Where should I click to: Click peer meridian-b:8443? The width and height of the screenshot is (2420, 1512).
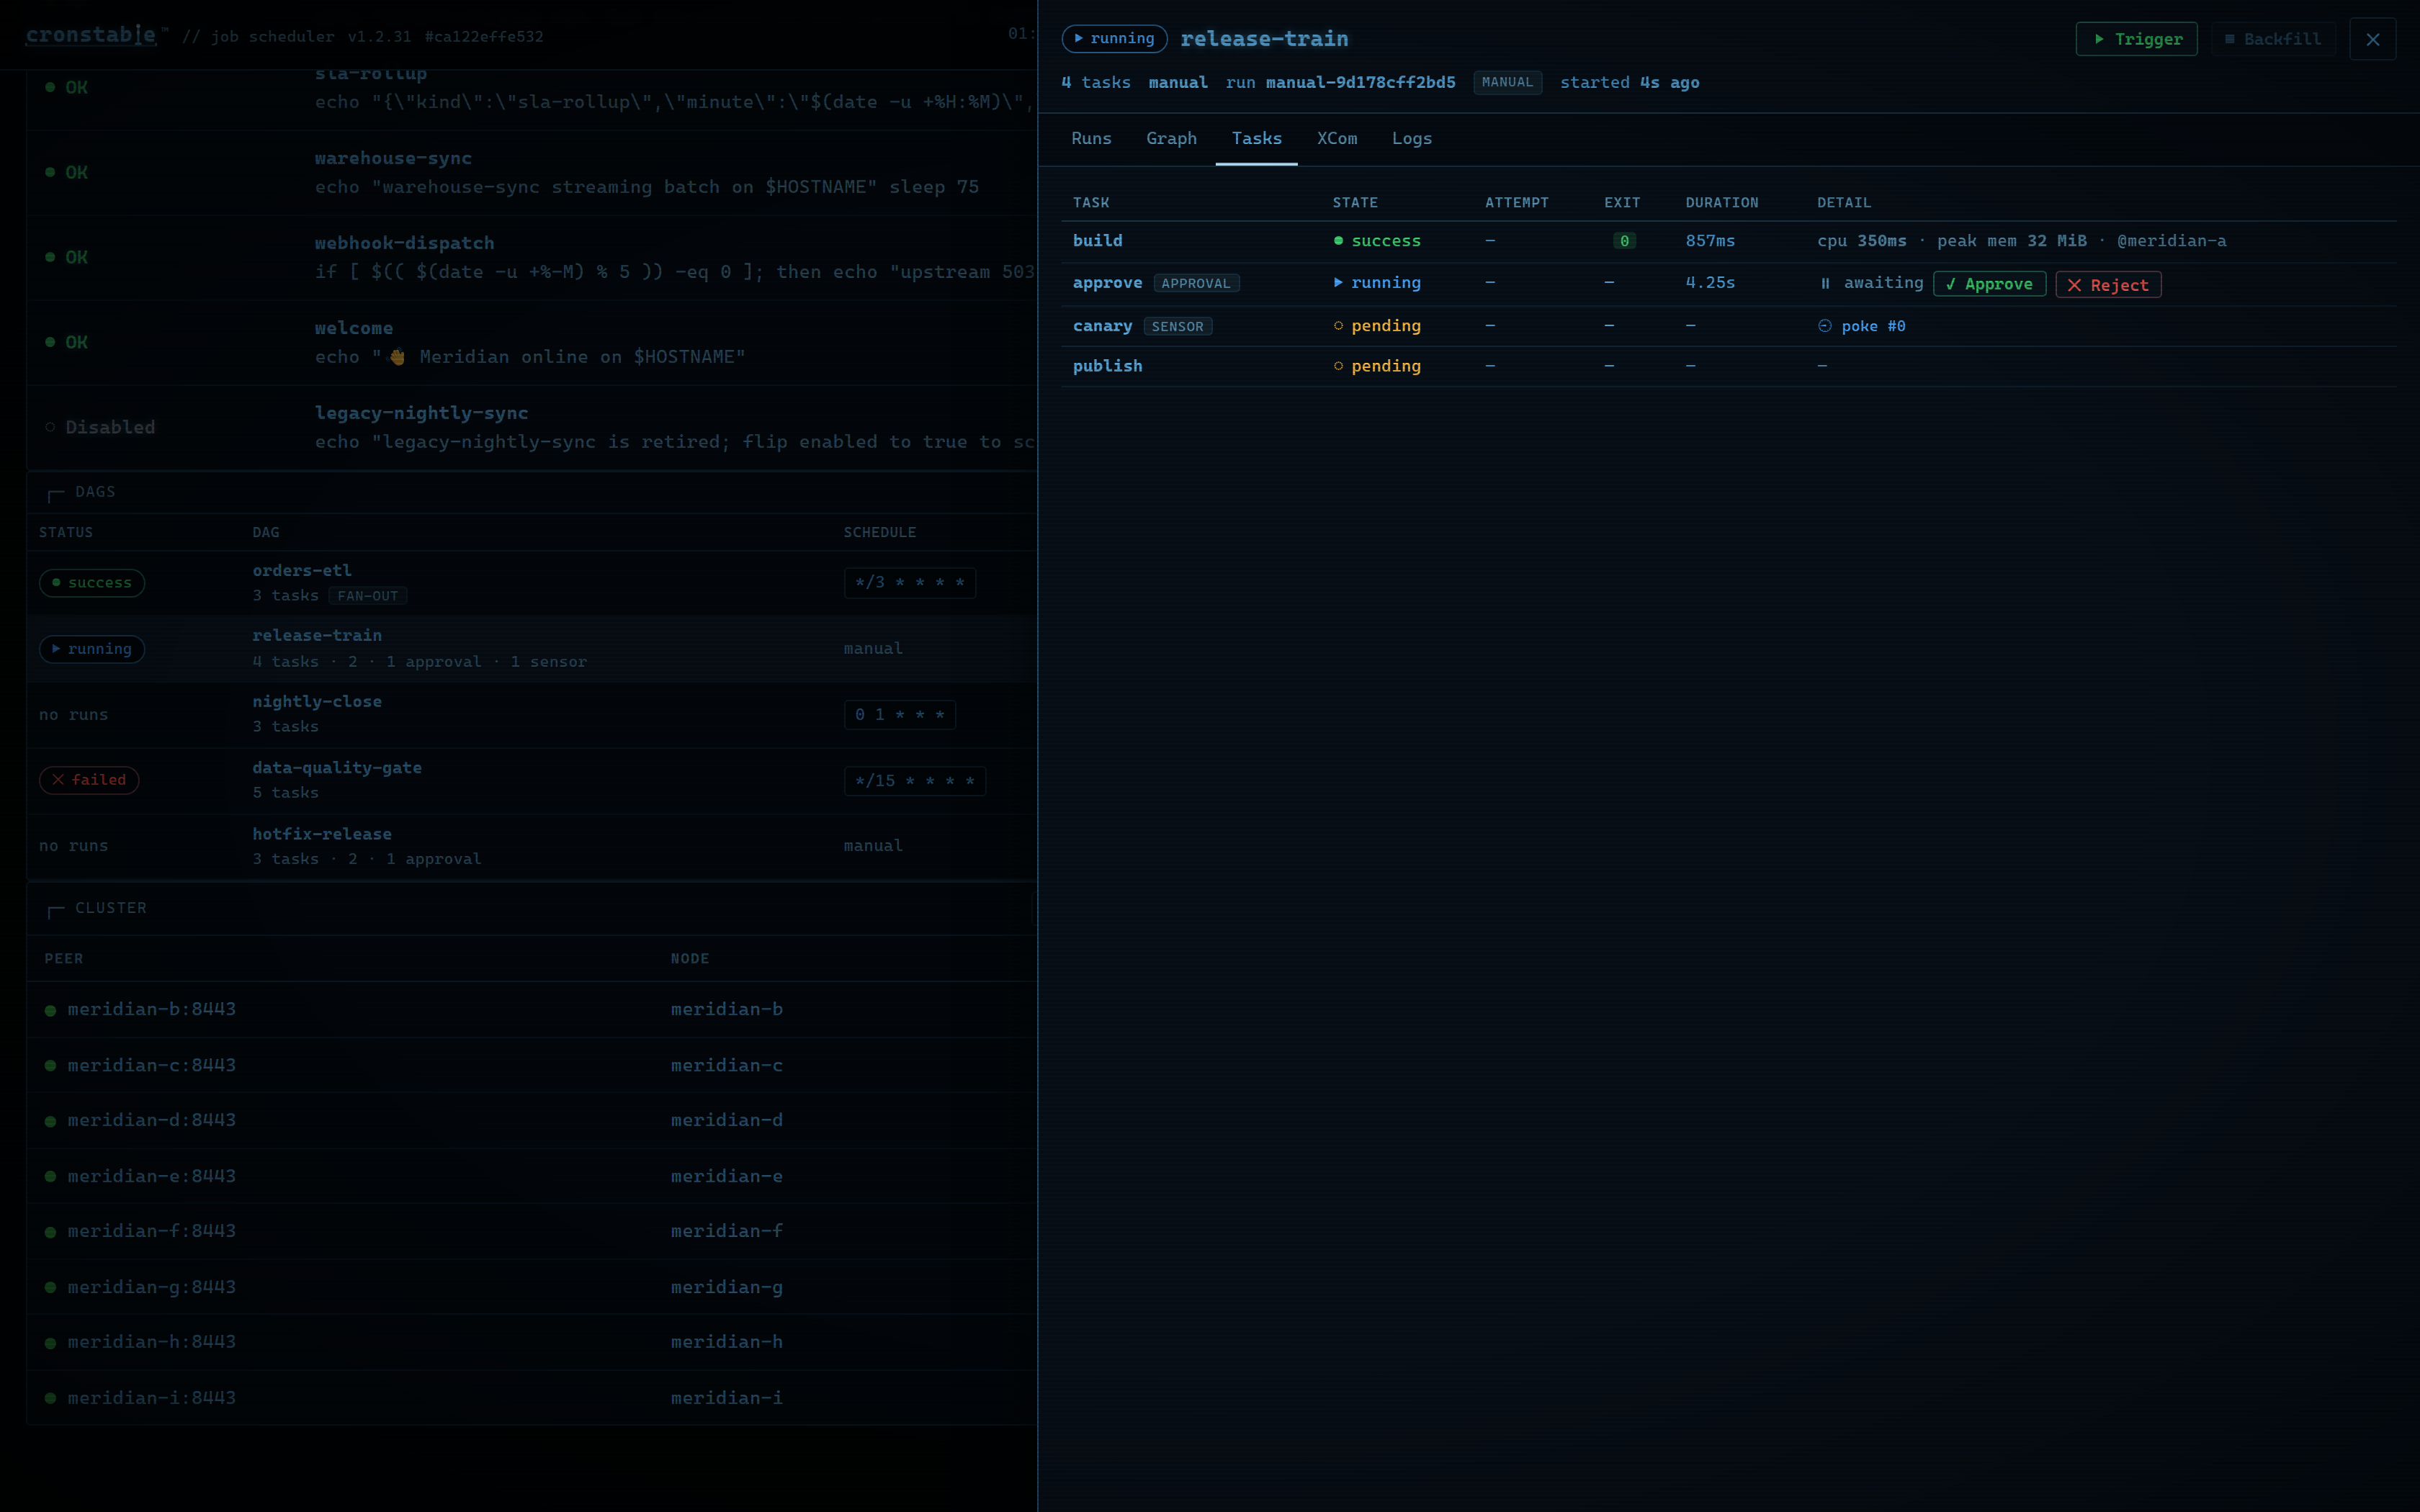(x=152, y=1009)
